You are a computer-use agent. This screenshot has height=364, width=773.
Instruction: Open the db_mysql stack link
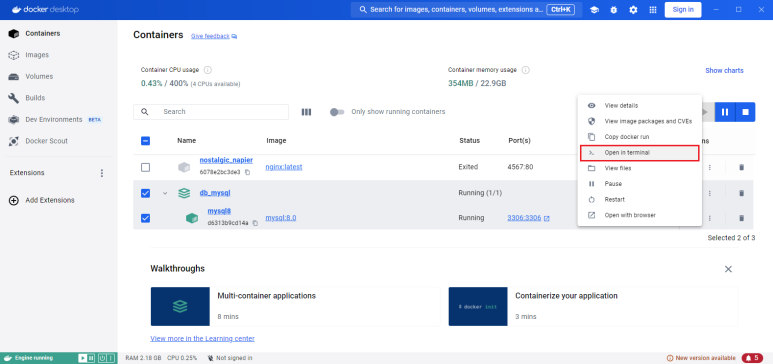(x=215, y=193)
